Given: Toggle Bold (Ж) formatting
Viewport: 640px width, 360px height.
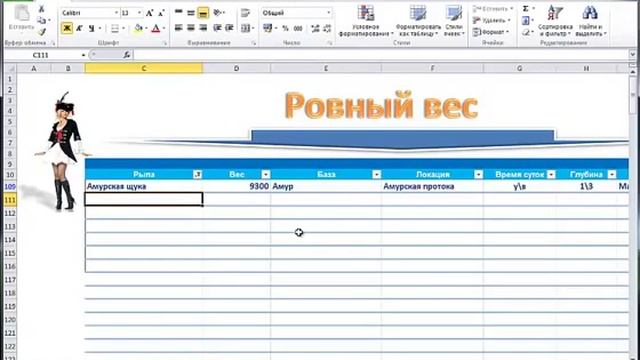Looking at the screenshot, I should click(67, 28).
